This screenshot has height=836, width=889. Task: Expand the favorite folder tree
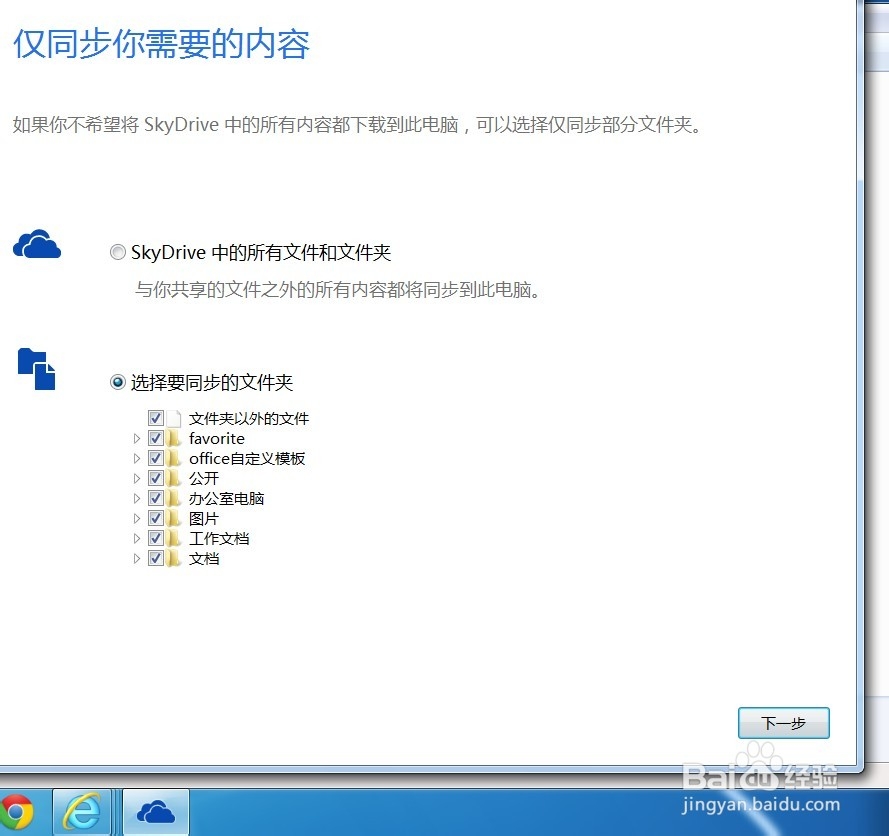[x=137, y=438]
